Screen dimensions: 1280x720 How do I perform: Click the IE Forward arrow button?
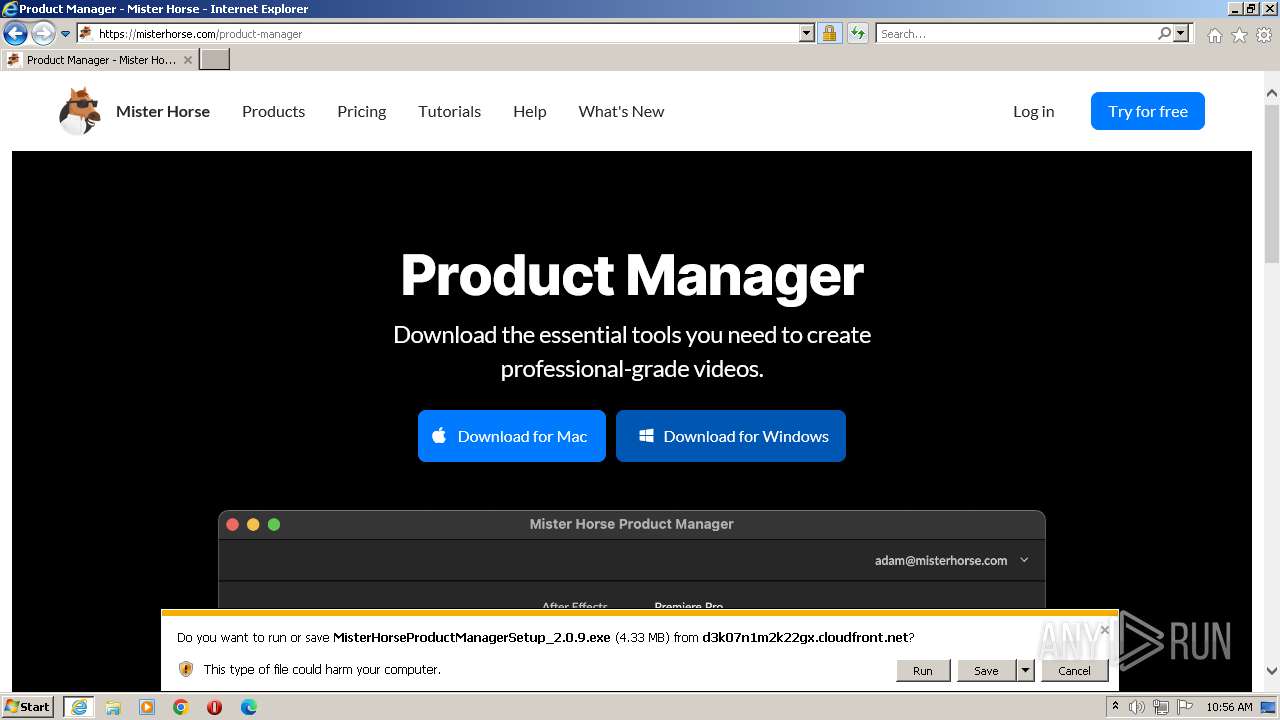click(42, 33)
